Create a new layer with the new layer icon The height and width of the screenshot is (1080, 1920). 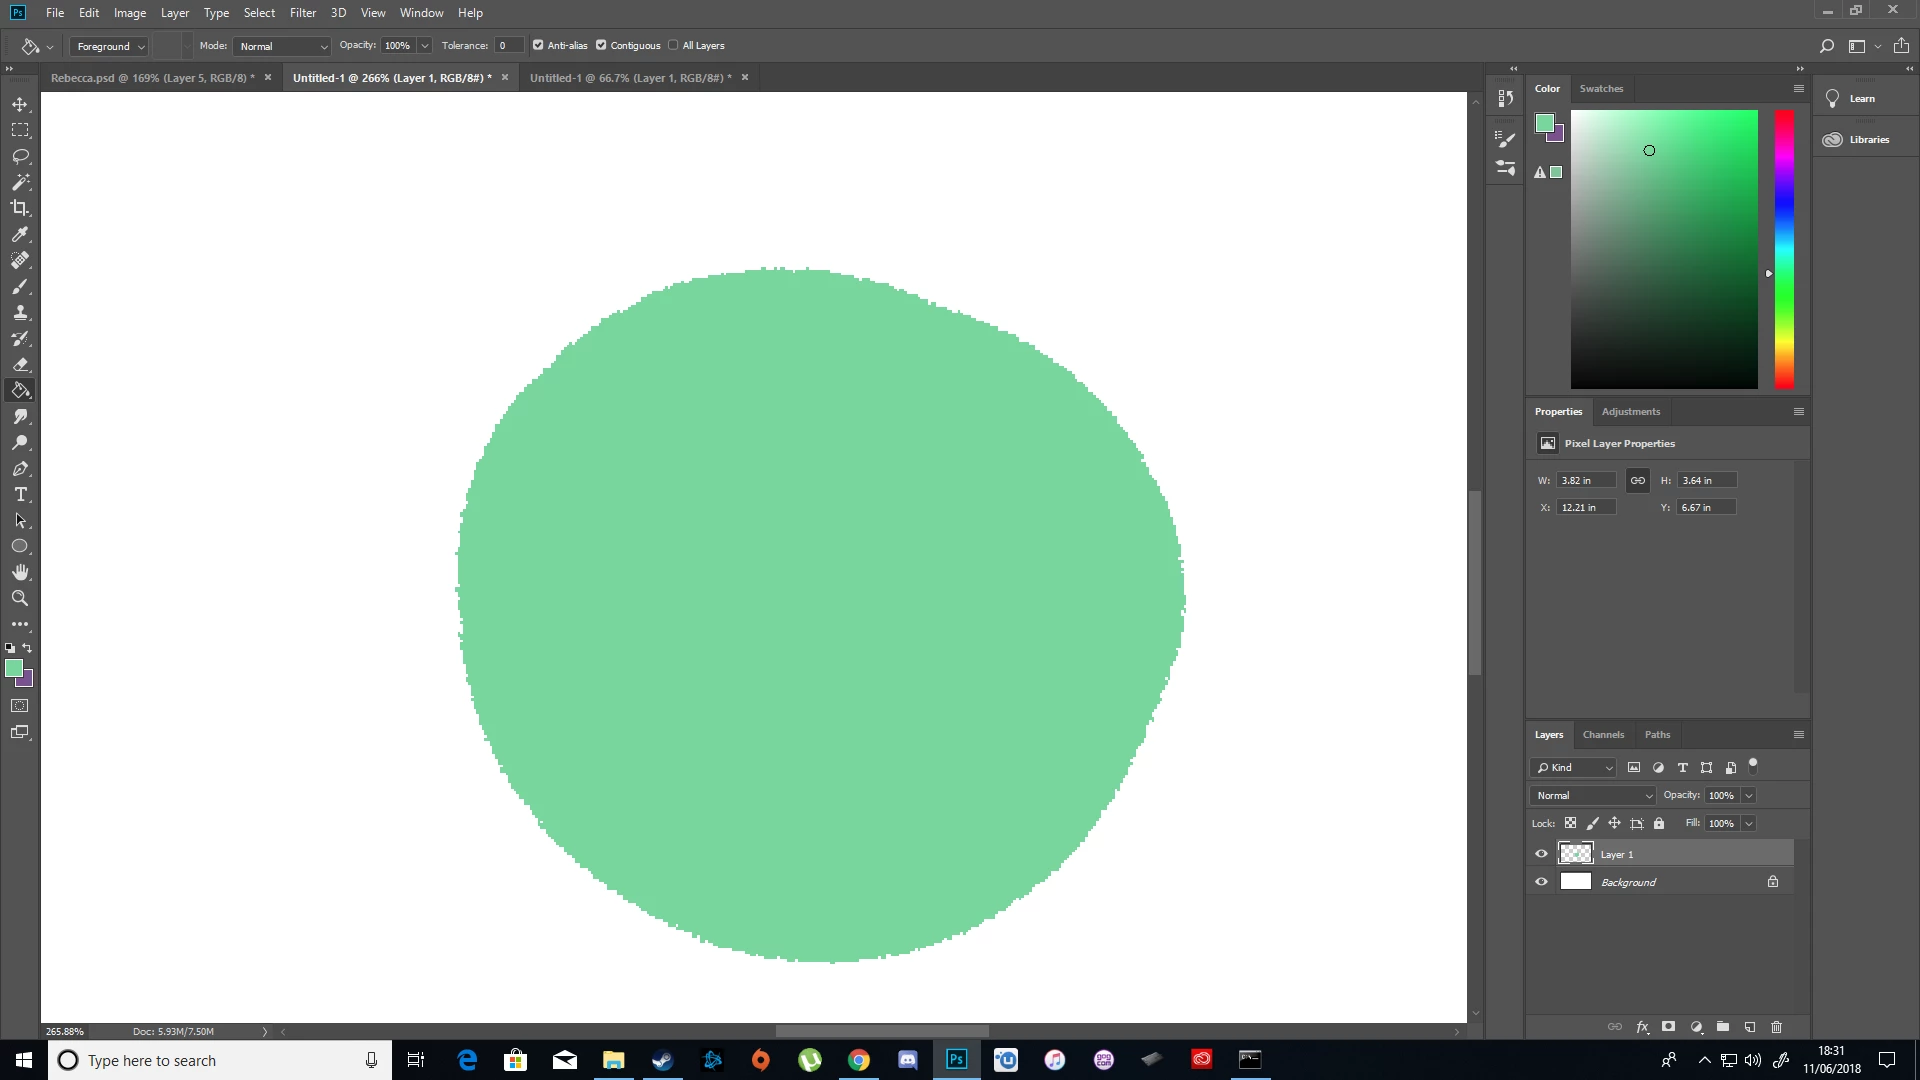pos(1750,1027)
